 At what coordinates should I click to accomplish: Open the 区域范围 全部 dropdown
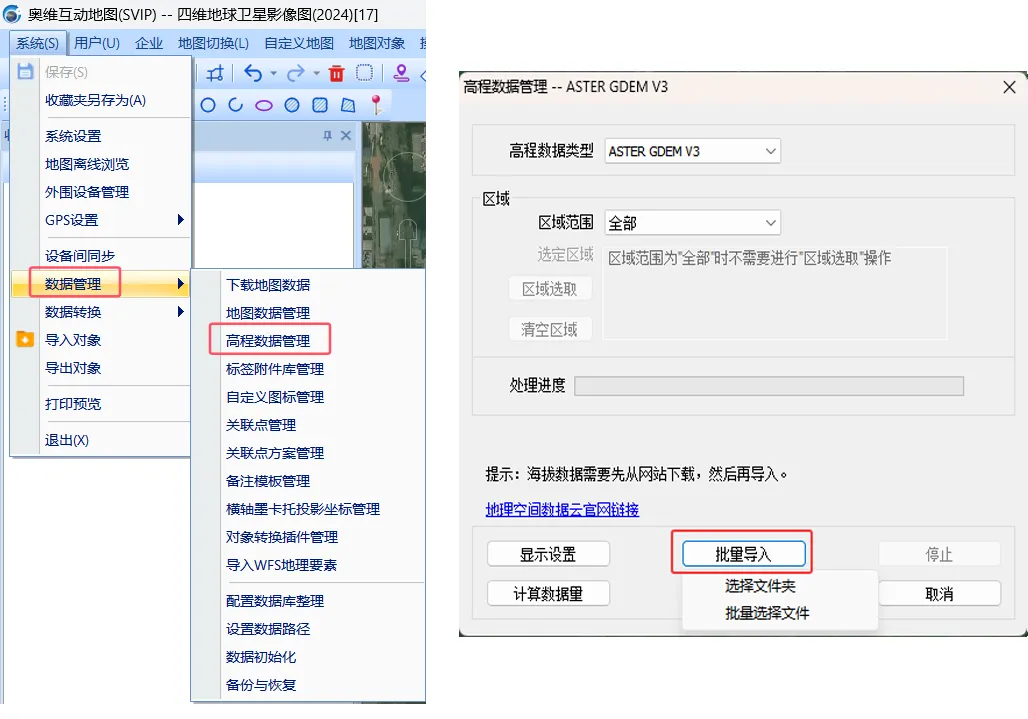pyautogui.click(x=692, y=223)
